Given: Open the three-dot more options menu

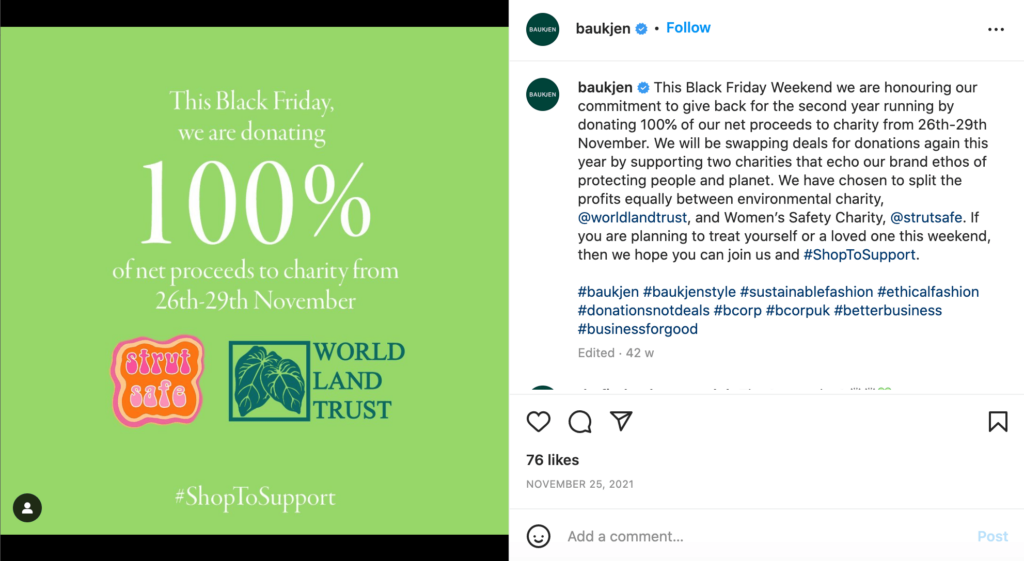Looking at the screenshot, I should [x=995, y=30].
